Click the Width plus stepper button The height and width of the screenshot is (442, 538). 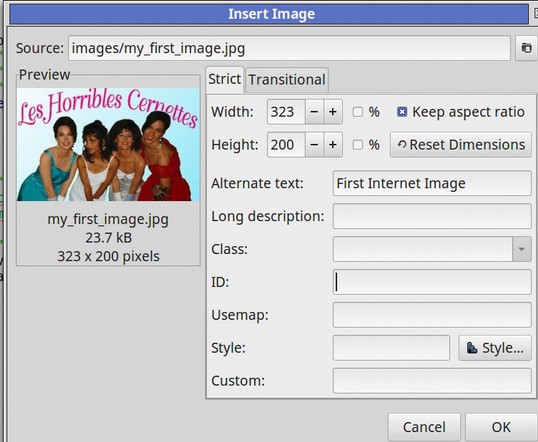(x=332, y=112)
